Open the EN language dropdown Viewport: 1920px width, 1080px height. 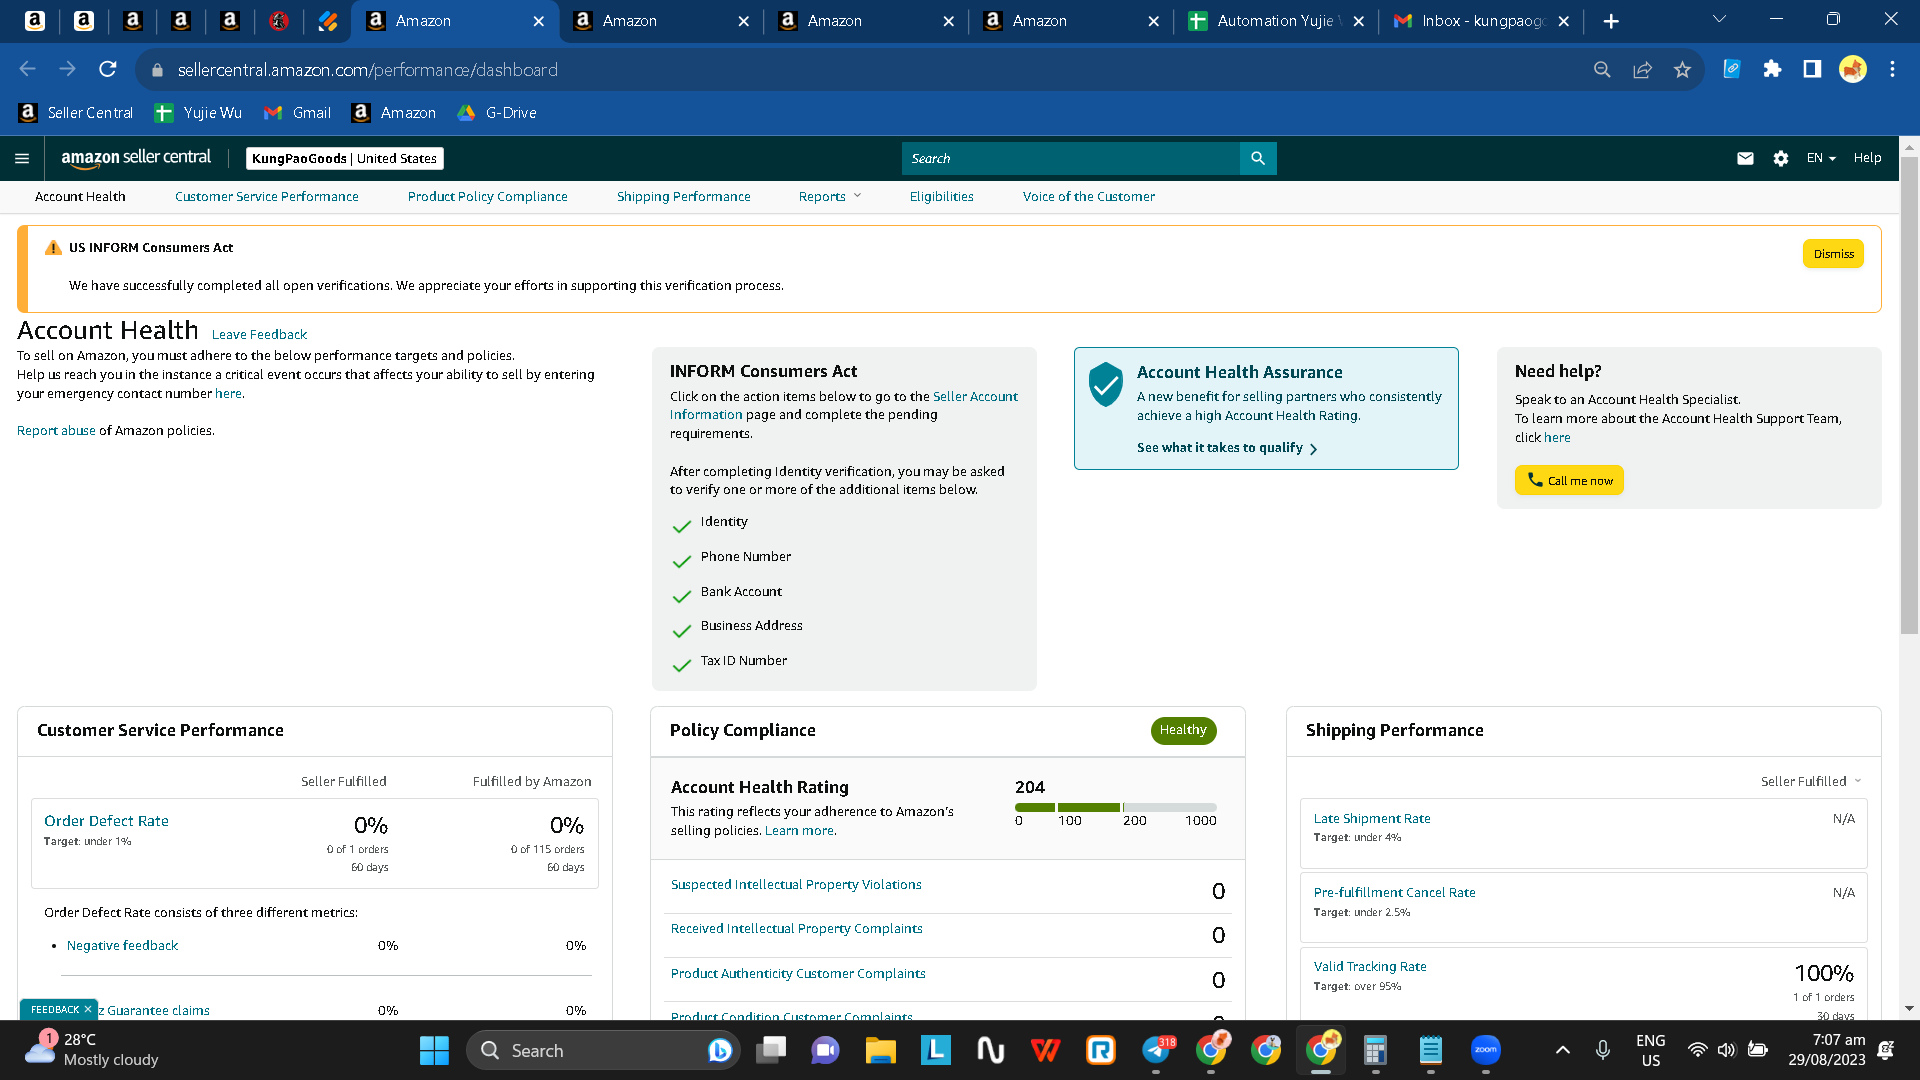click(1821, 158)
